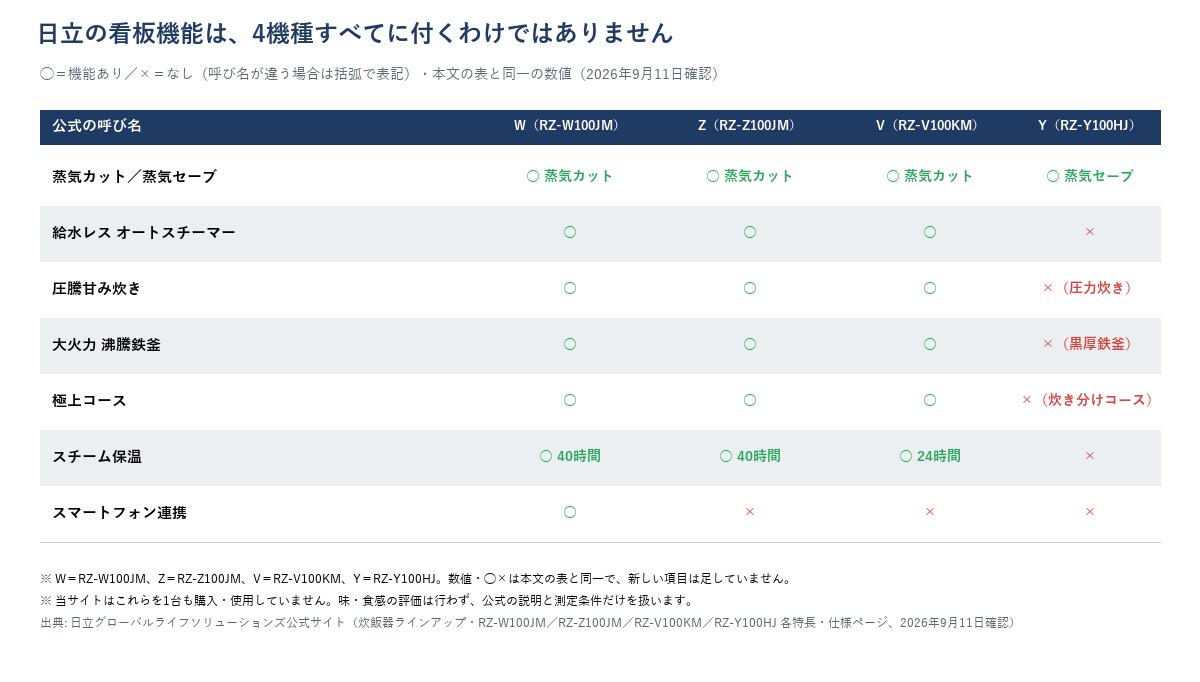The image size is (1200, 682).
Task: Click the Z column × for スマートフォン連携
Action: click(x=750, y=512)
